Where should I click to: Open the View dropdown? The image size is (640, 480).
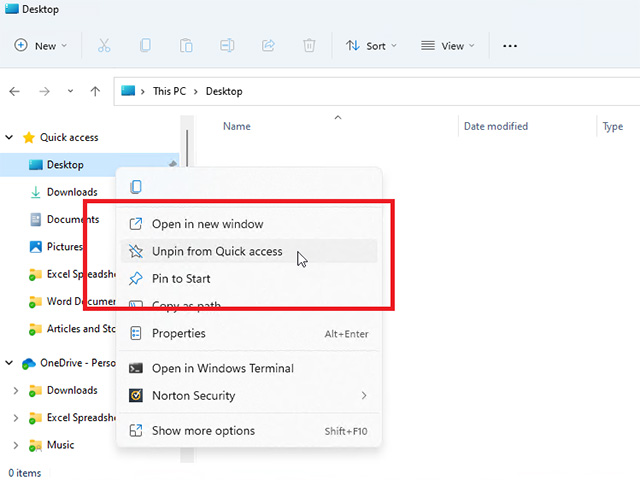point(448,45)
